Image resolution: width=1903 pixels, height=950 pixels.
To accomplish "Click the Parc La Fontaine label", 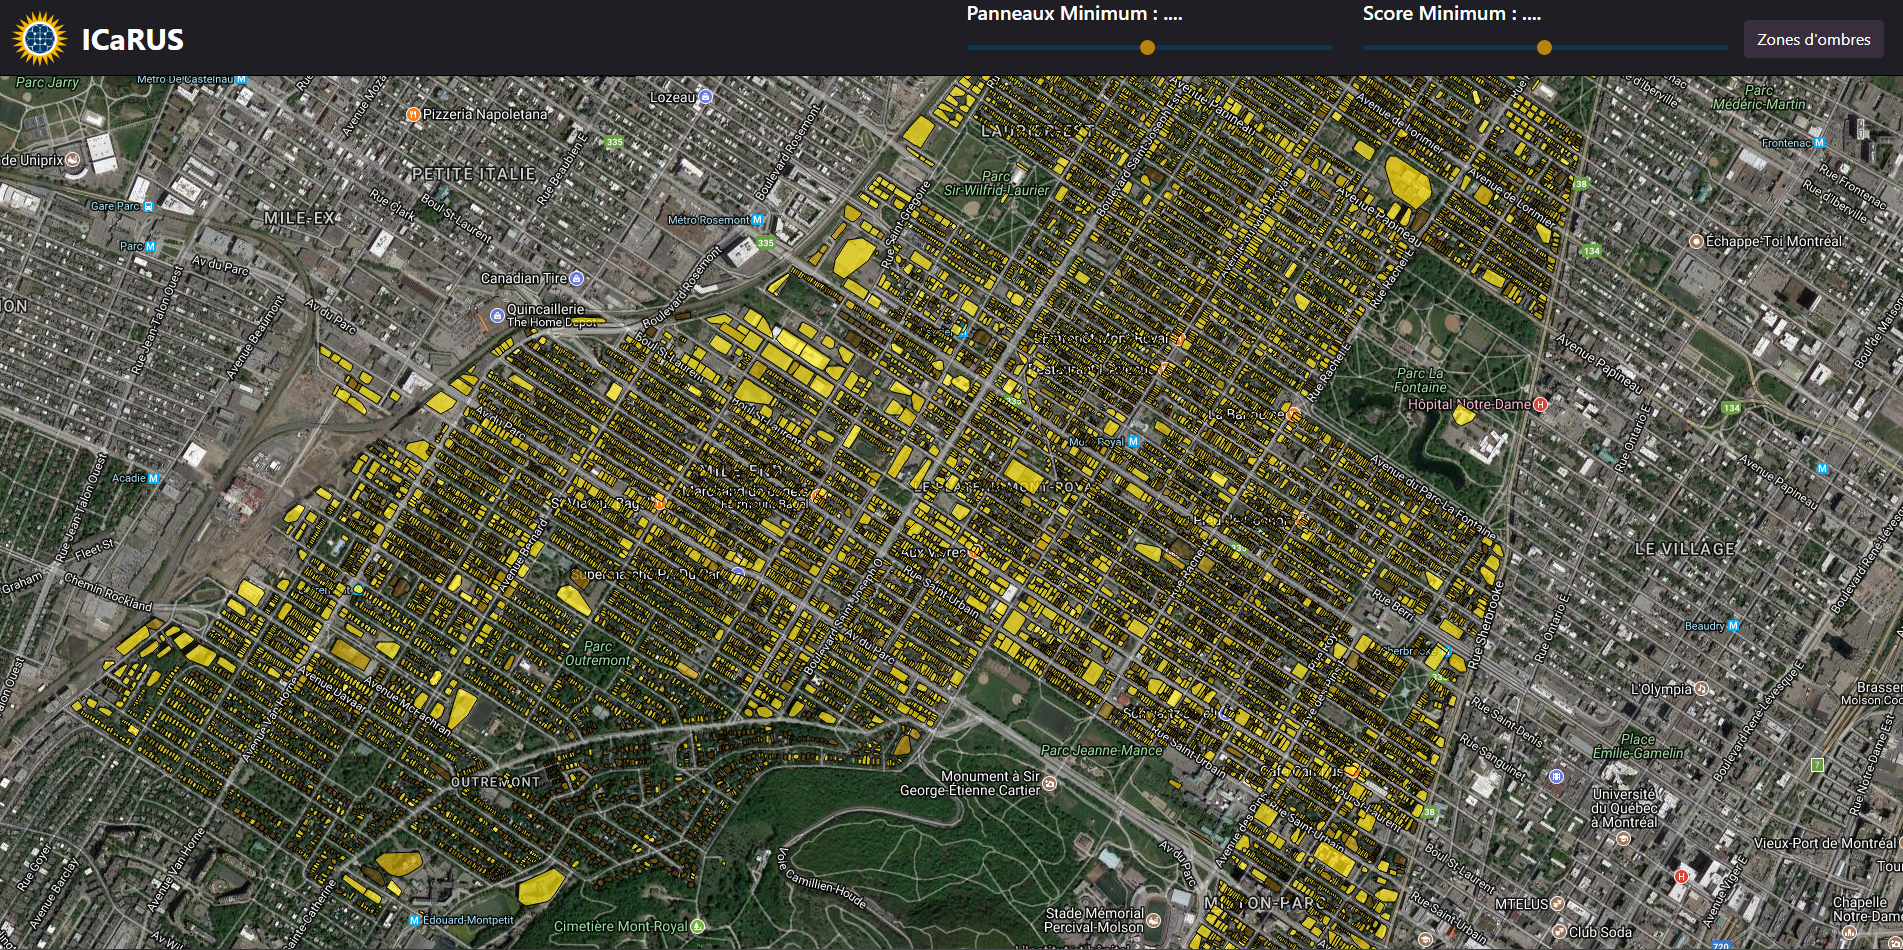I will [x=1420, y=380].
